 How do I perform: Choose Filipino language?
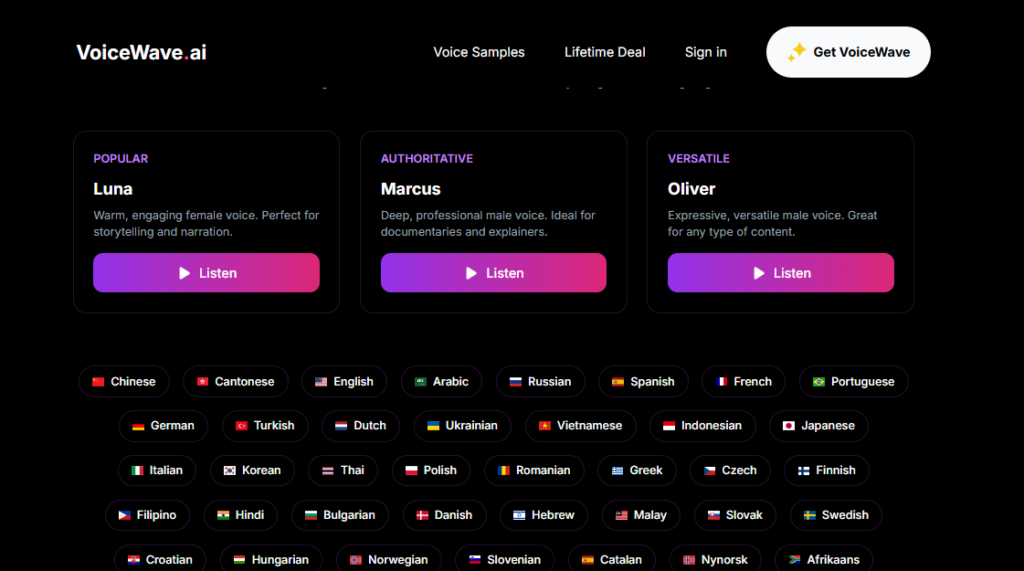pyautogui.click(x=148, y=515)
